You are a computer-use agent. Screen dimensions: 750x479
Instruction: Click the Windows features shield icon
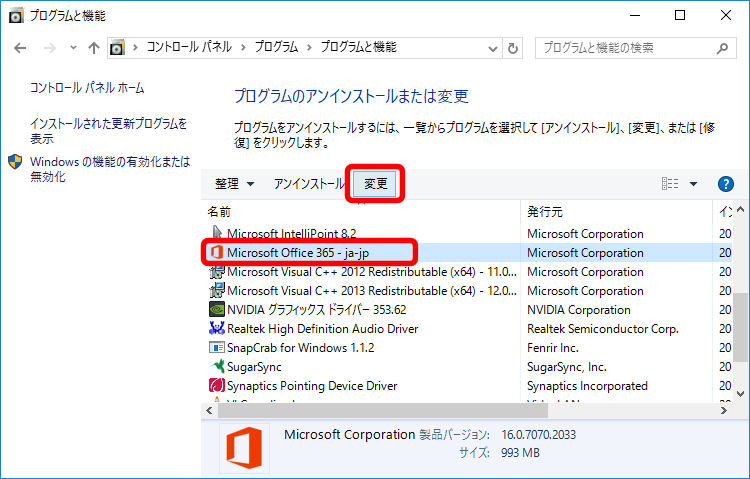pyautogui.click(x=15, y=162)
